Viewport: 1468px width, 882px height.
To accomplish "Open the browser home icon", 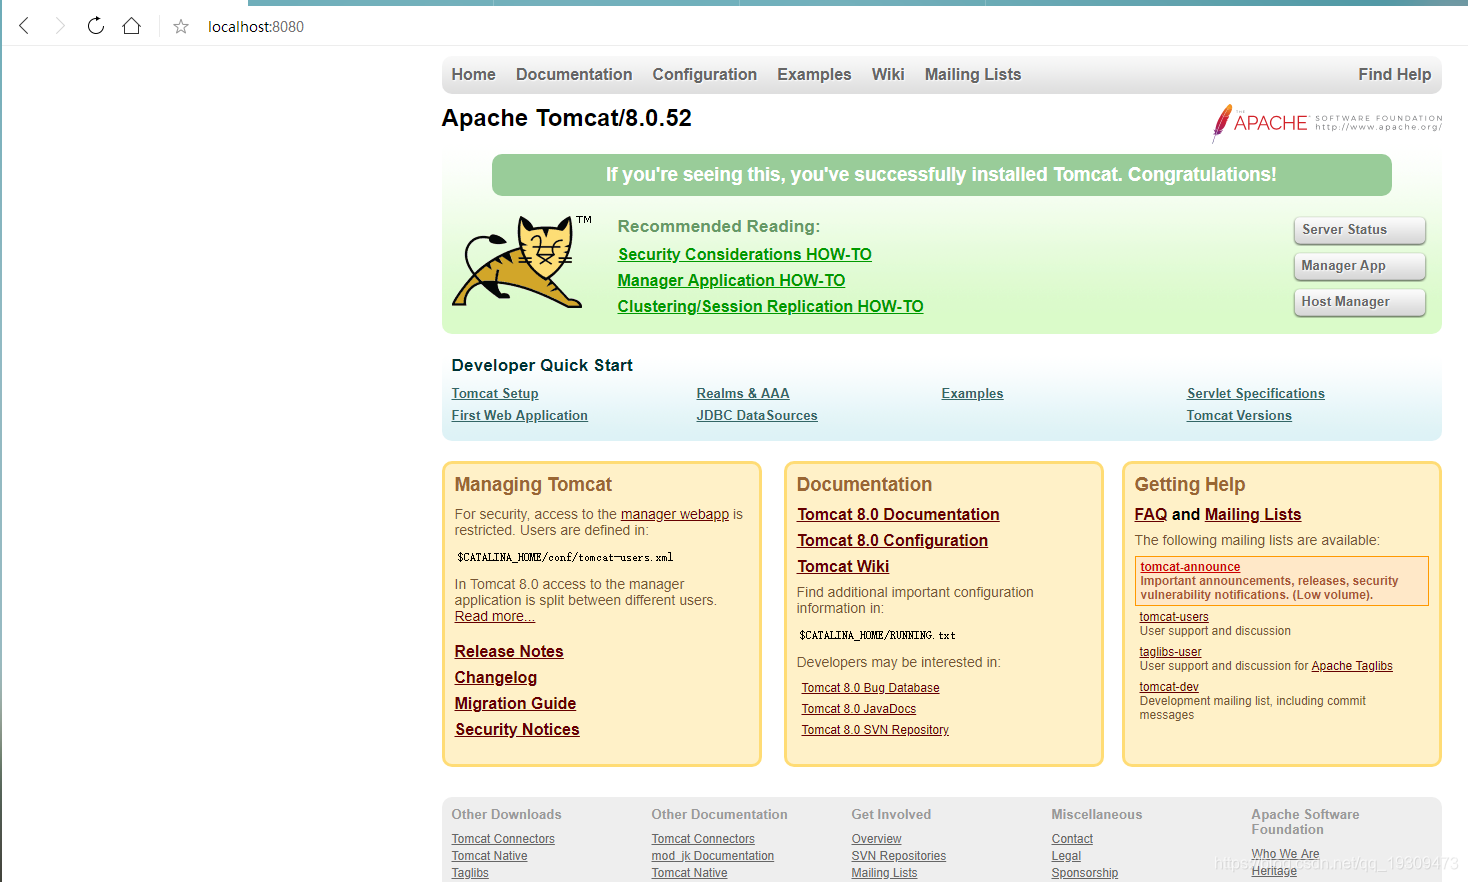I will pyautogui.click(x=131, y=26).
